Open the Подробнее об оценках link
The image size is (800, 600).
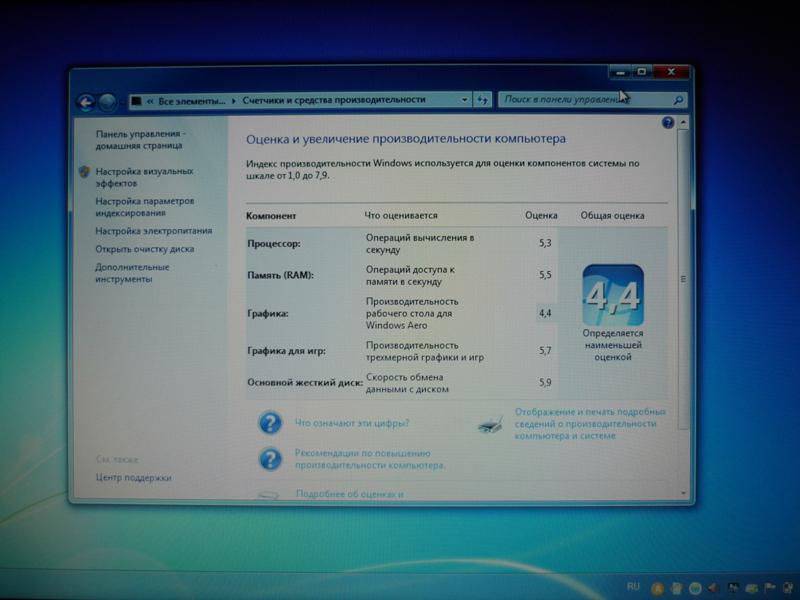pos(350,494)
